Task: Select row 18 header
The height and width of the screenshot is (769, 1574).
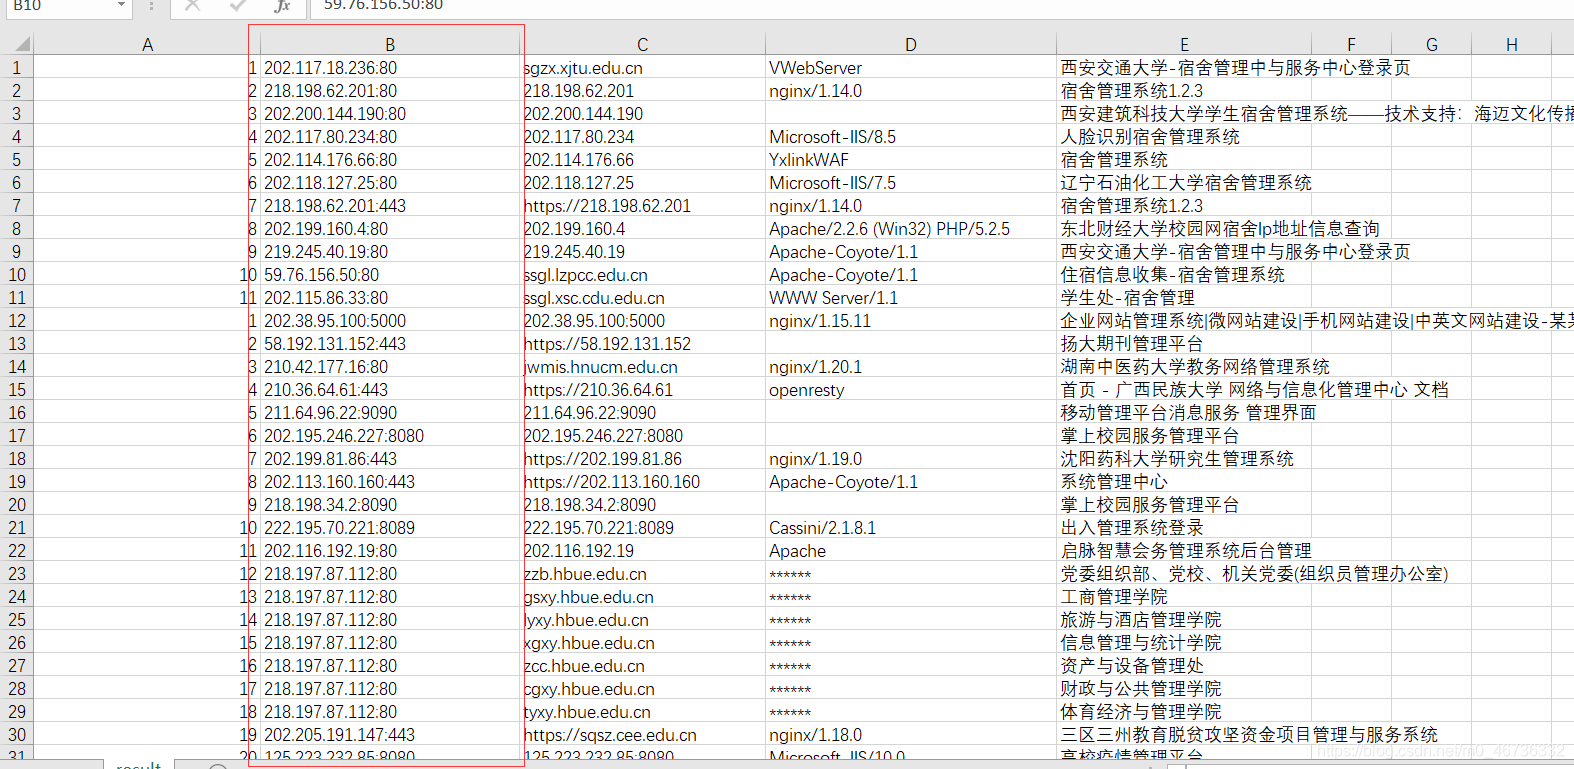Action: (16, 459)
